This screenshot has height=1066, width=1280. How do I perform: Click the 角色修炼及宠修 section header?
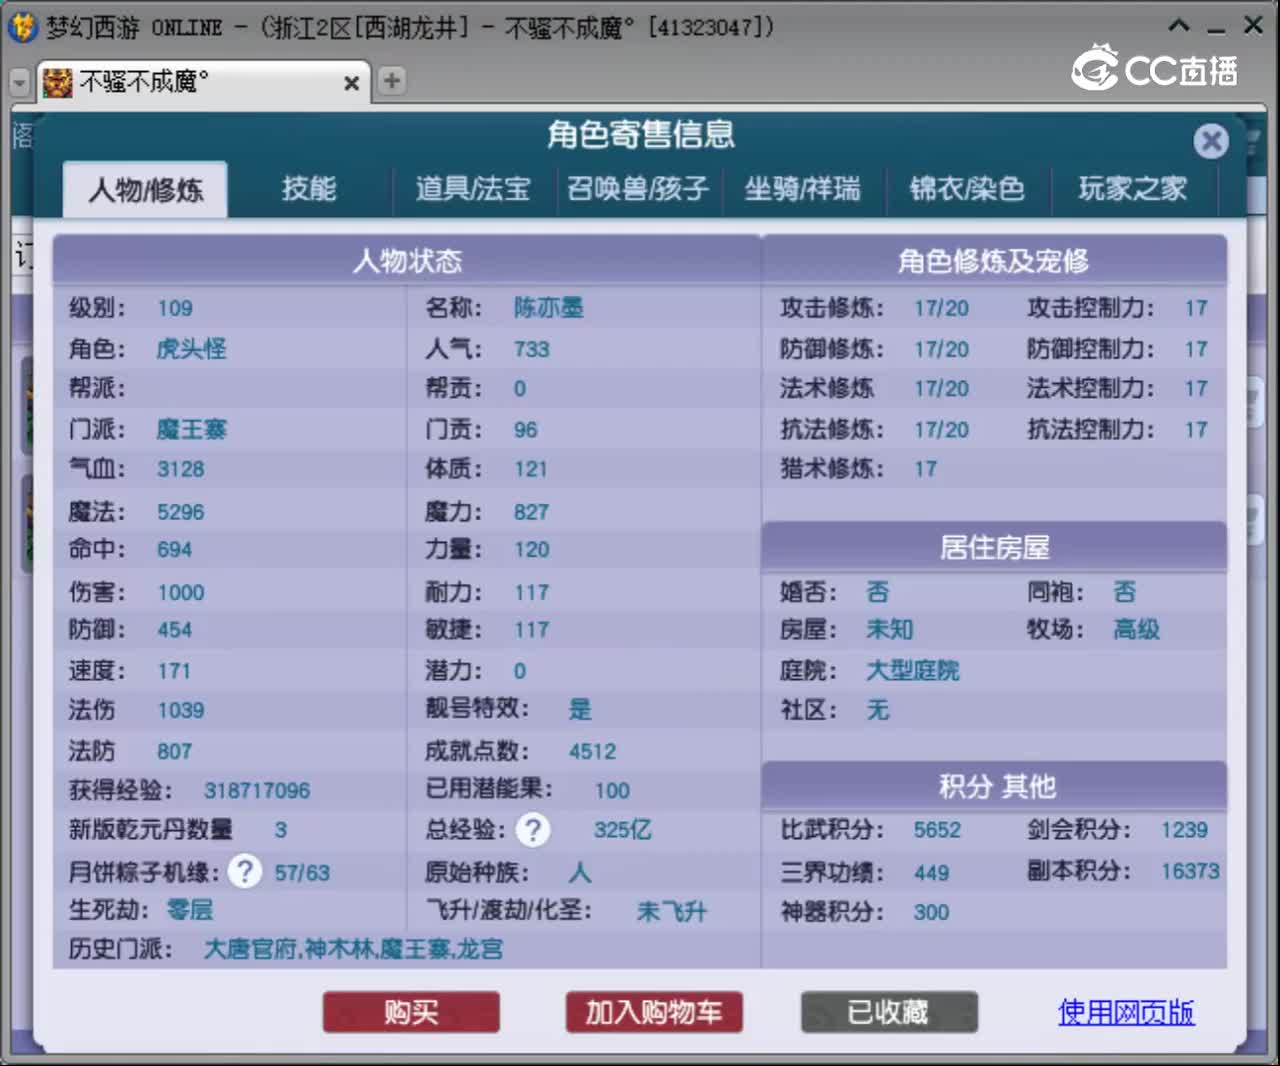point(994,262)
